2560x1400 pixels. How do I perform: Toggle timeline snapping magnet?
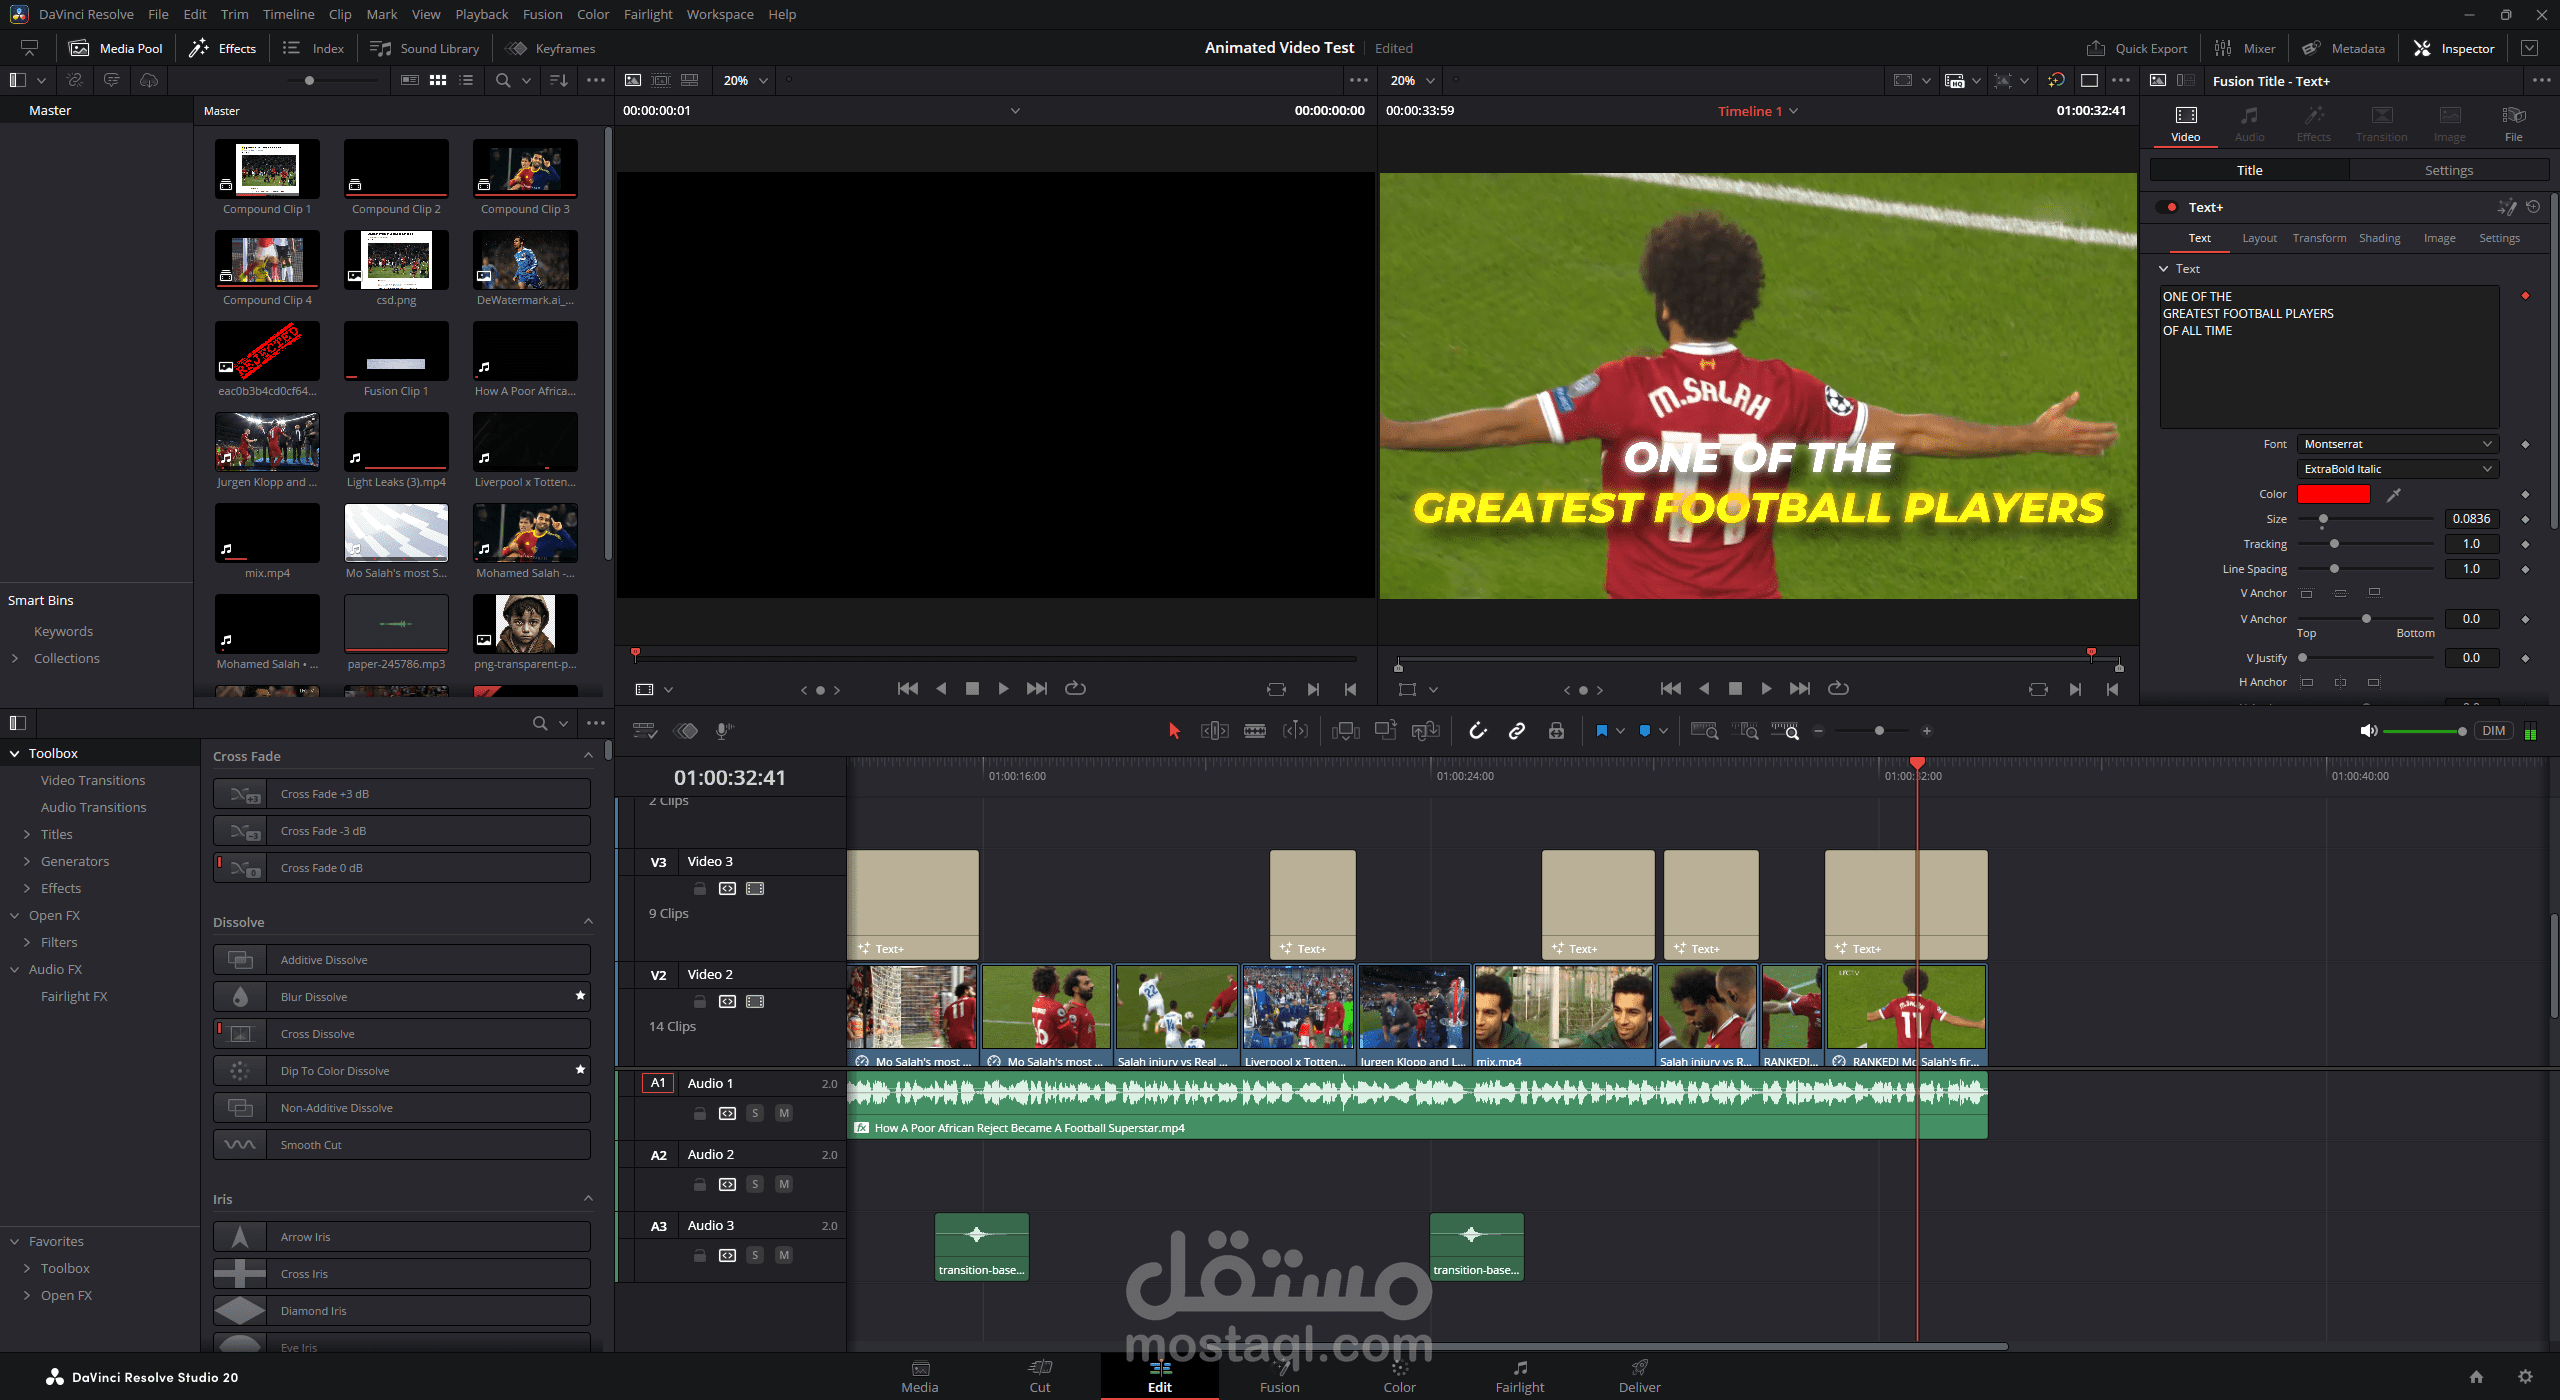1477,731
